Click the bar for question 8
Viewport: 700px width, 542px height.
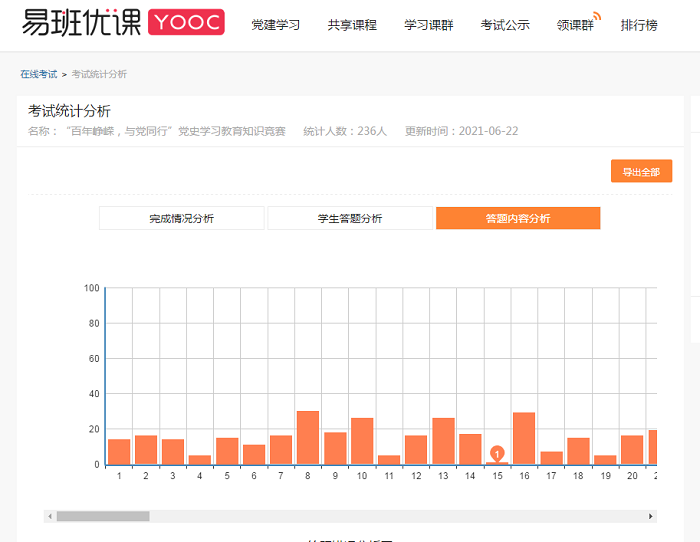[x=308, y=438]
